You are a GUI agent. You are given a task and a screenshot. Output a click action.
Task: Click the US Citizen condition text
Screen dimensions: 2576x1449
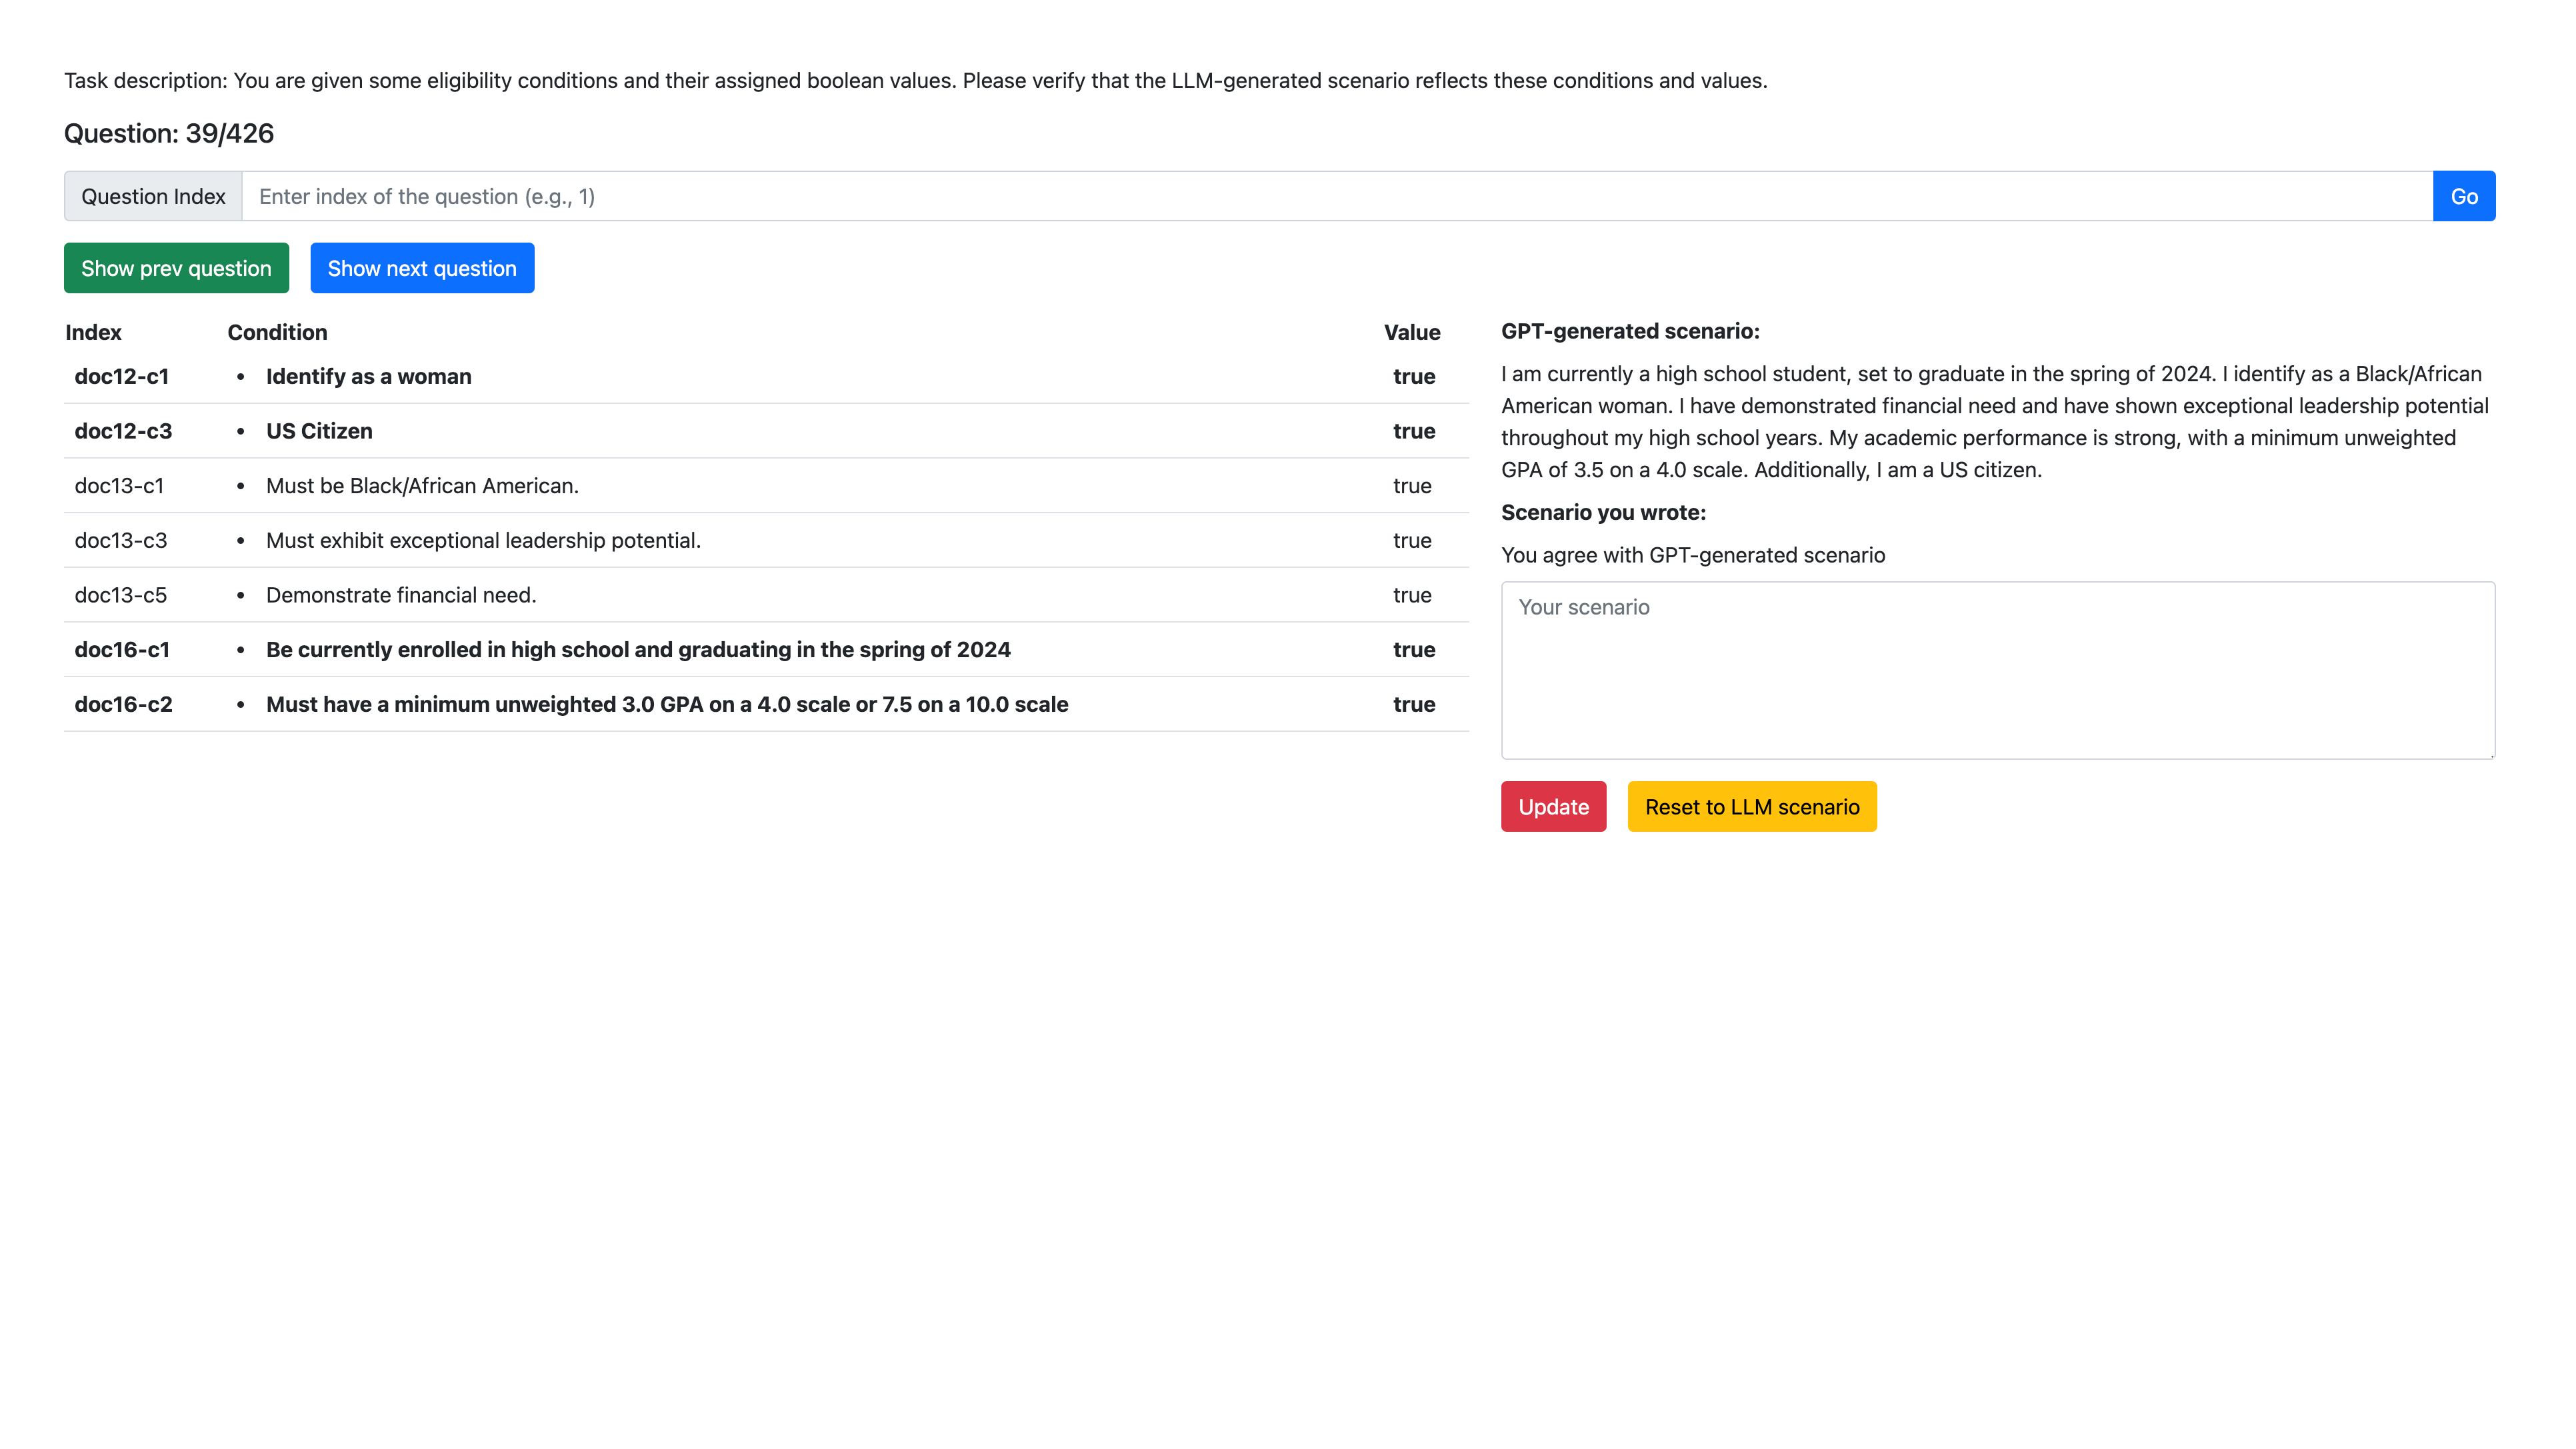(x=319, y=431)
